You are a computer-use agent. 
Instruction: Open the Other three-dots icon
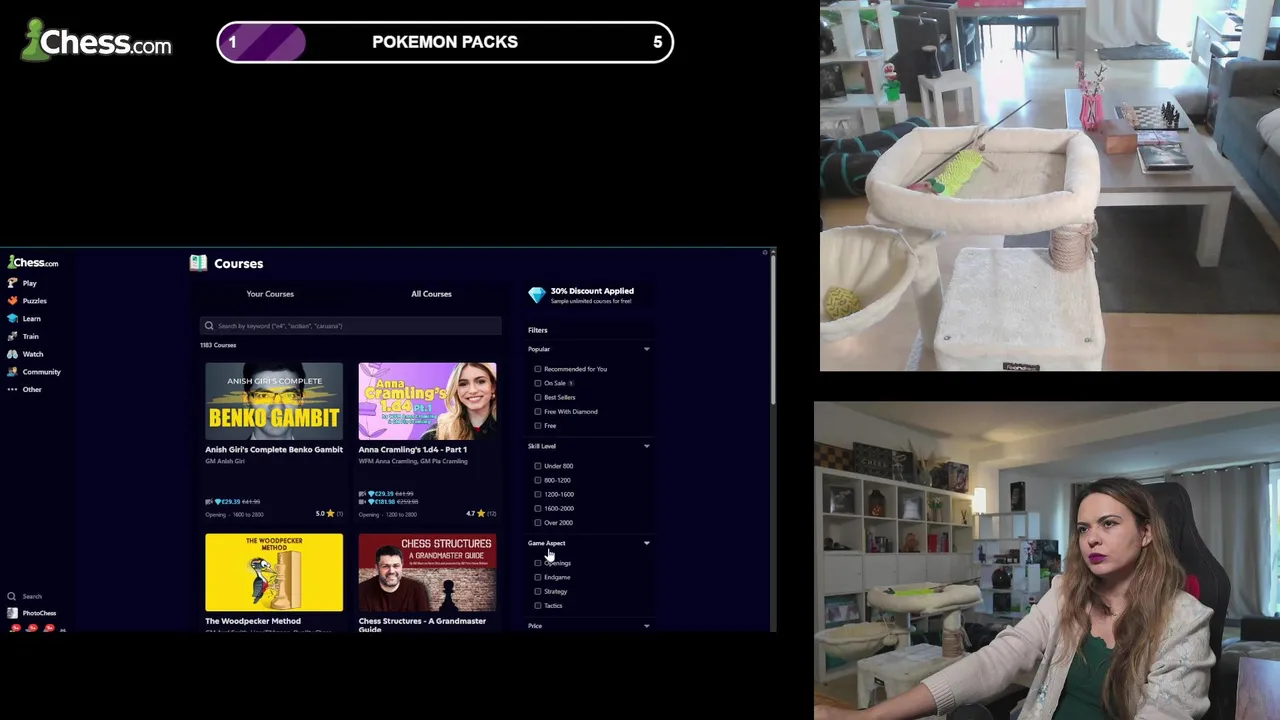(12, 390)
